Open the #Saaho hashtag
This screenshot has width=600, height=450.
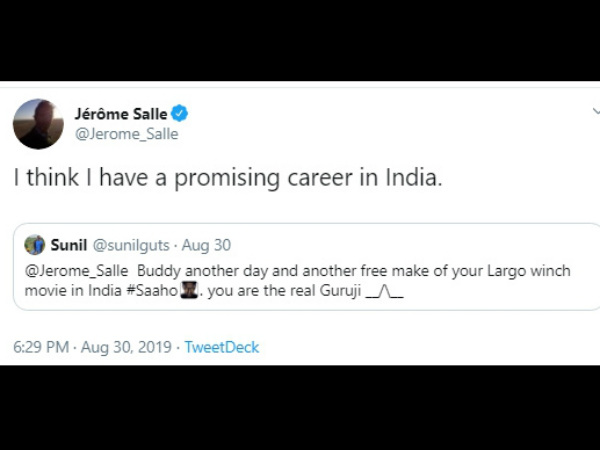152,291
